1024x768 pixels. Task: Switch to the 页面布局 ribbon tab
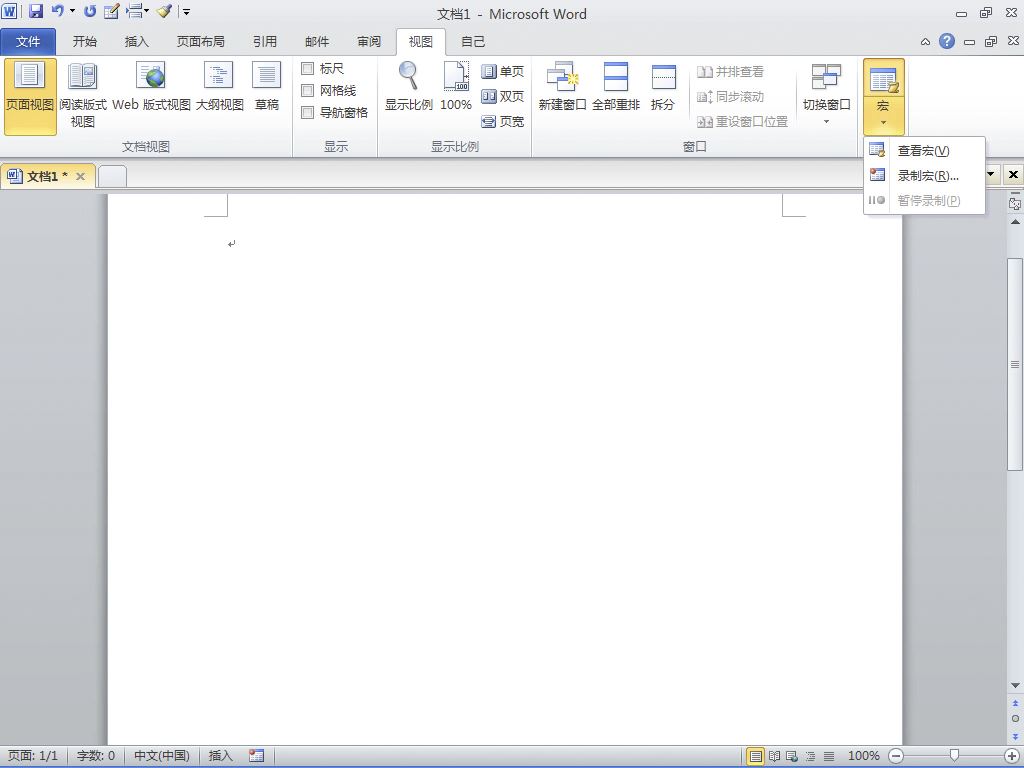pyautogui.click(x=200, y=42)
